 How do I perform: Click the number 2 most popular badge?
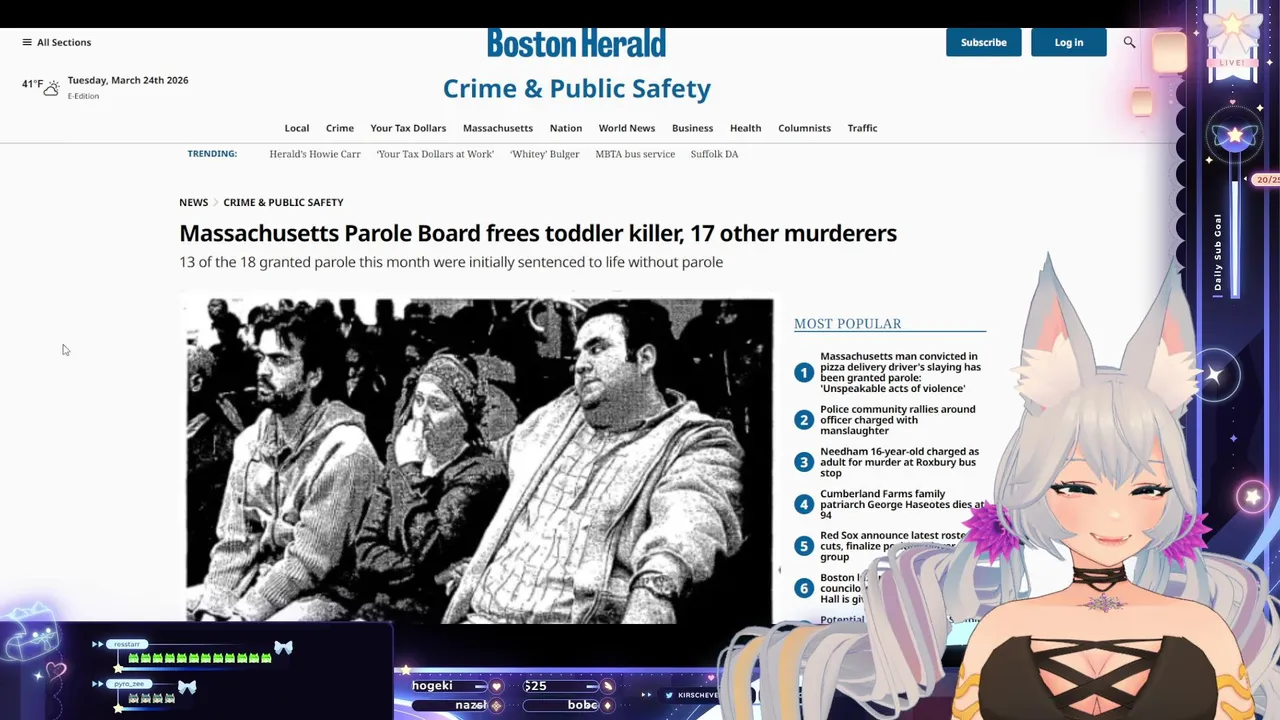tap(804, 420)
